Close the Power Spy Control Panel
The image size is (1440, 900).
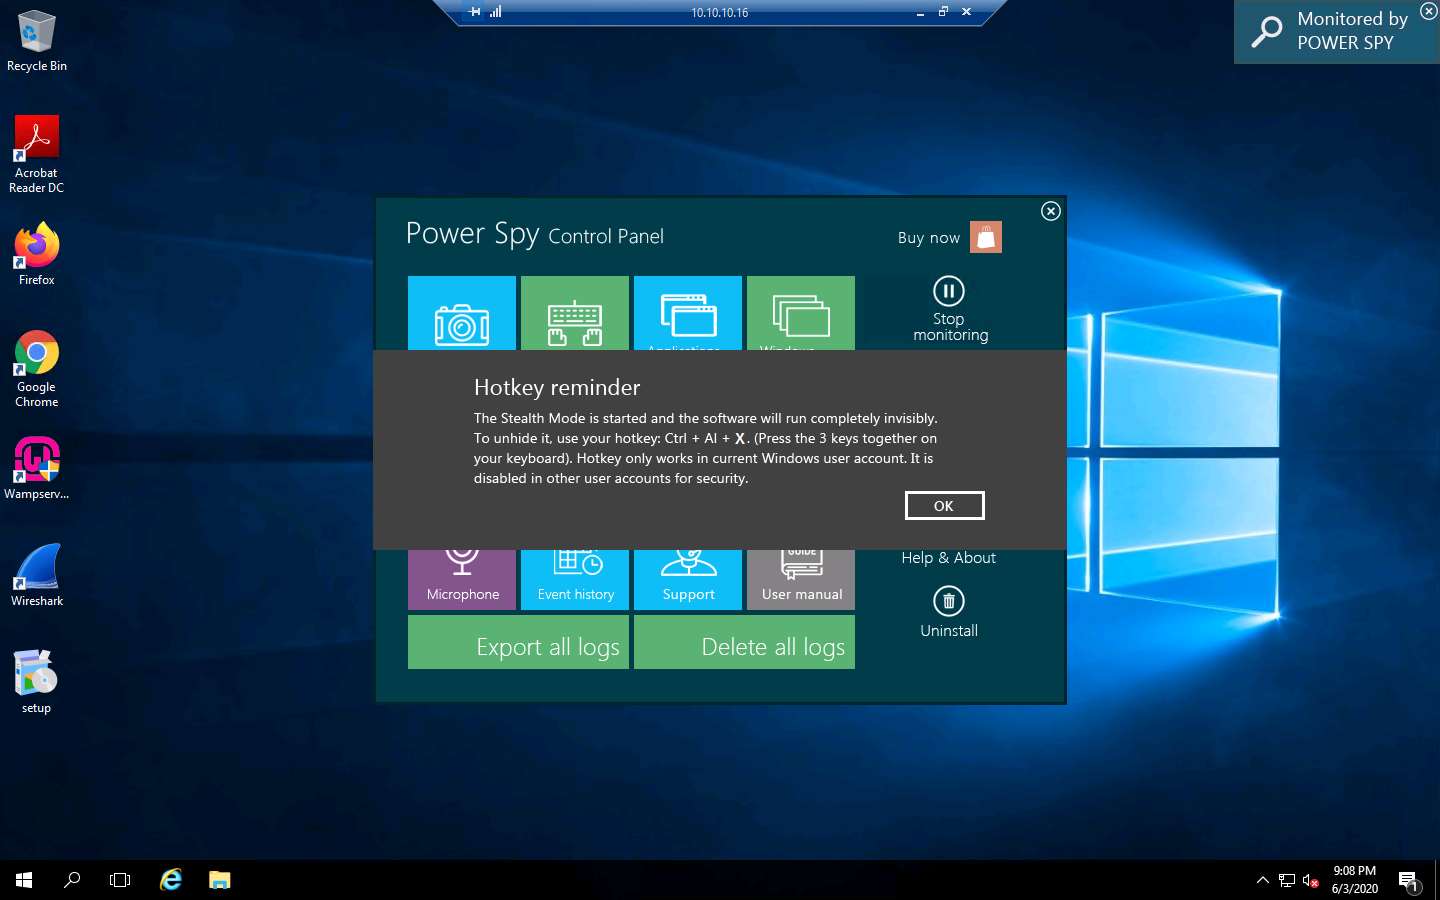pyautogui.click(x=1050, y=211)
